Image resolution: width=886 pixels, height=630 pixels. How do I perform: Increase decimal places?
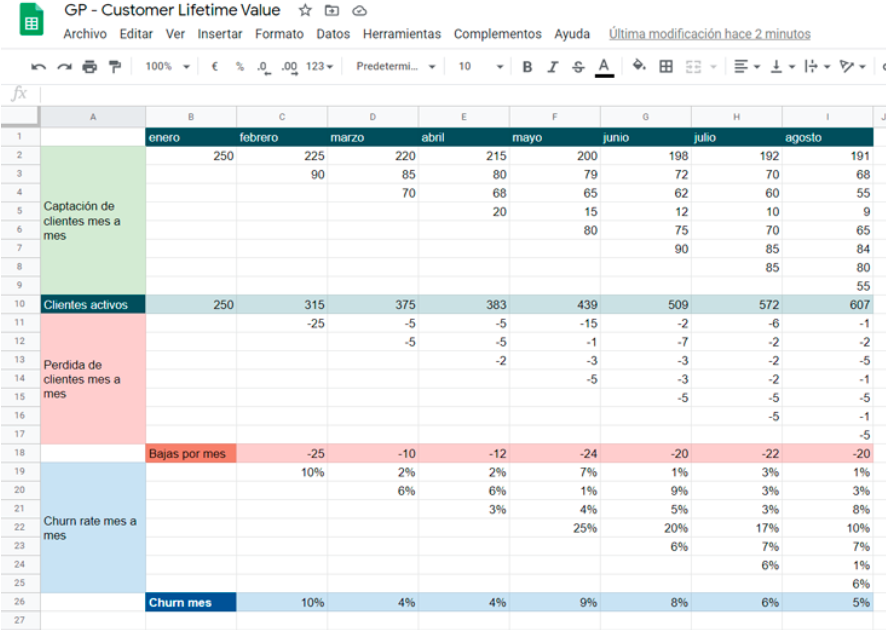tap(289, 67)
